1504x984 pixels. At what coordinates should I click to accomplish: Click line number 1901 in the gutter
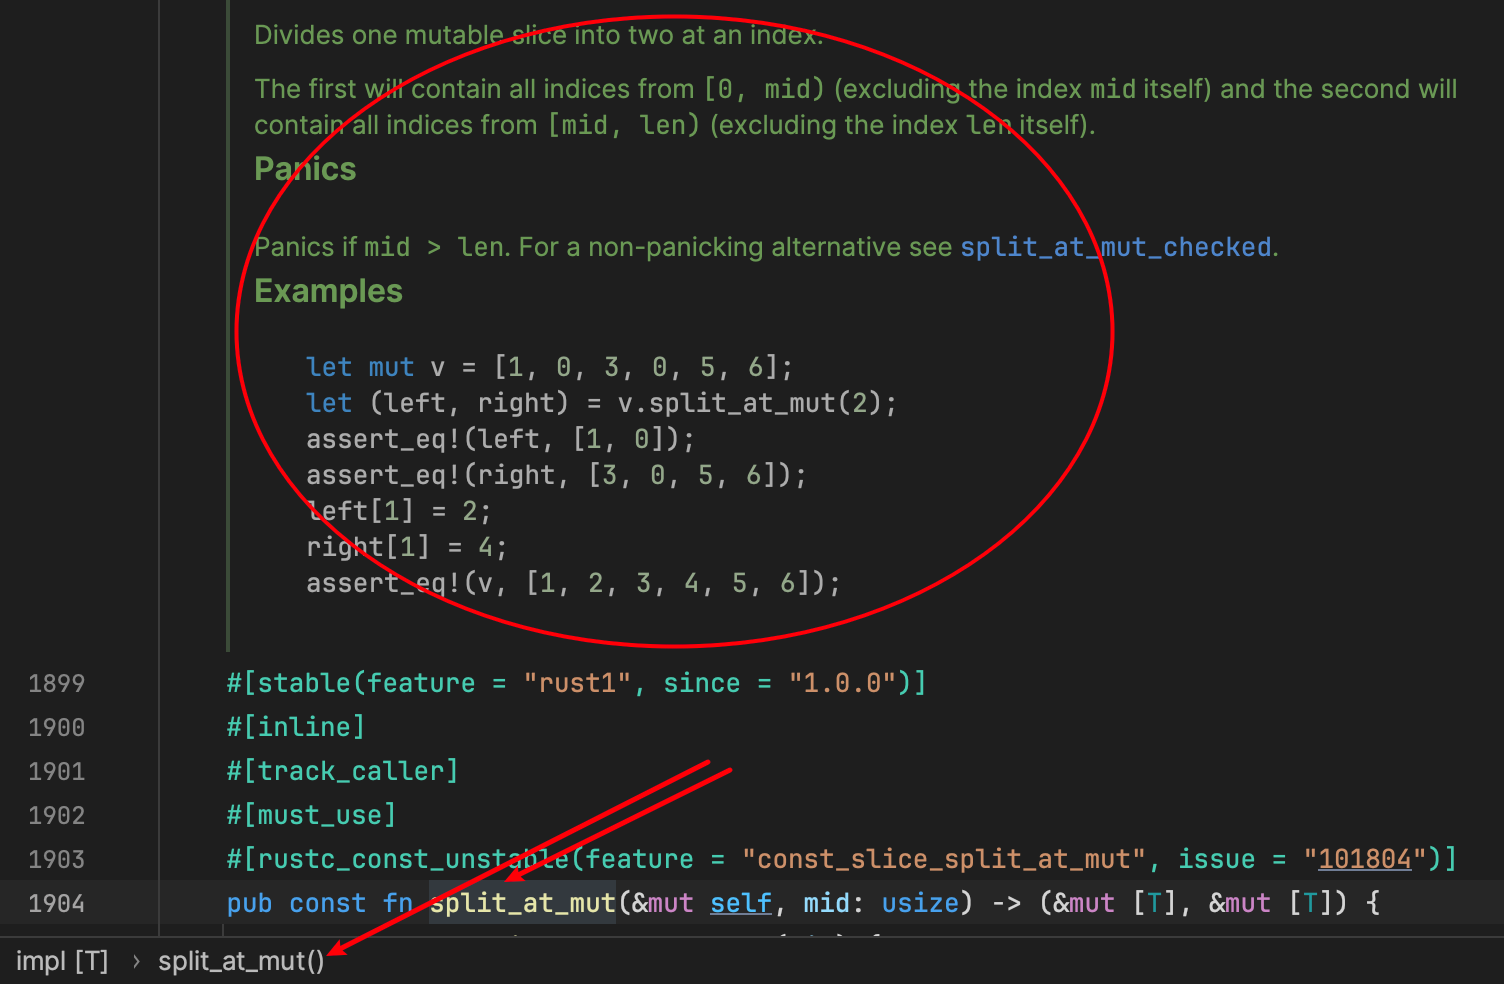click(x=57, y=771)
